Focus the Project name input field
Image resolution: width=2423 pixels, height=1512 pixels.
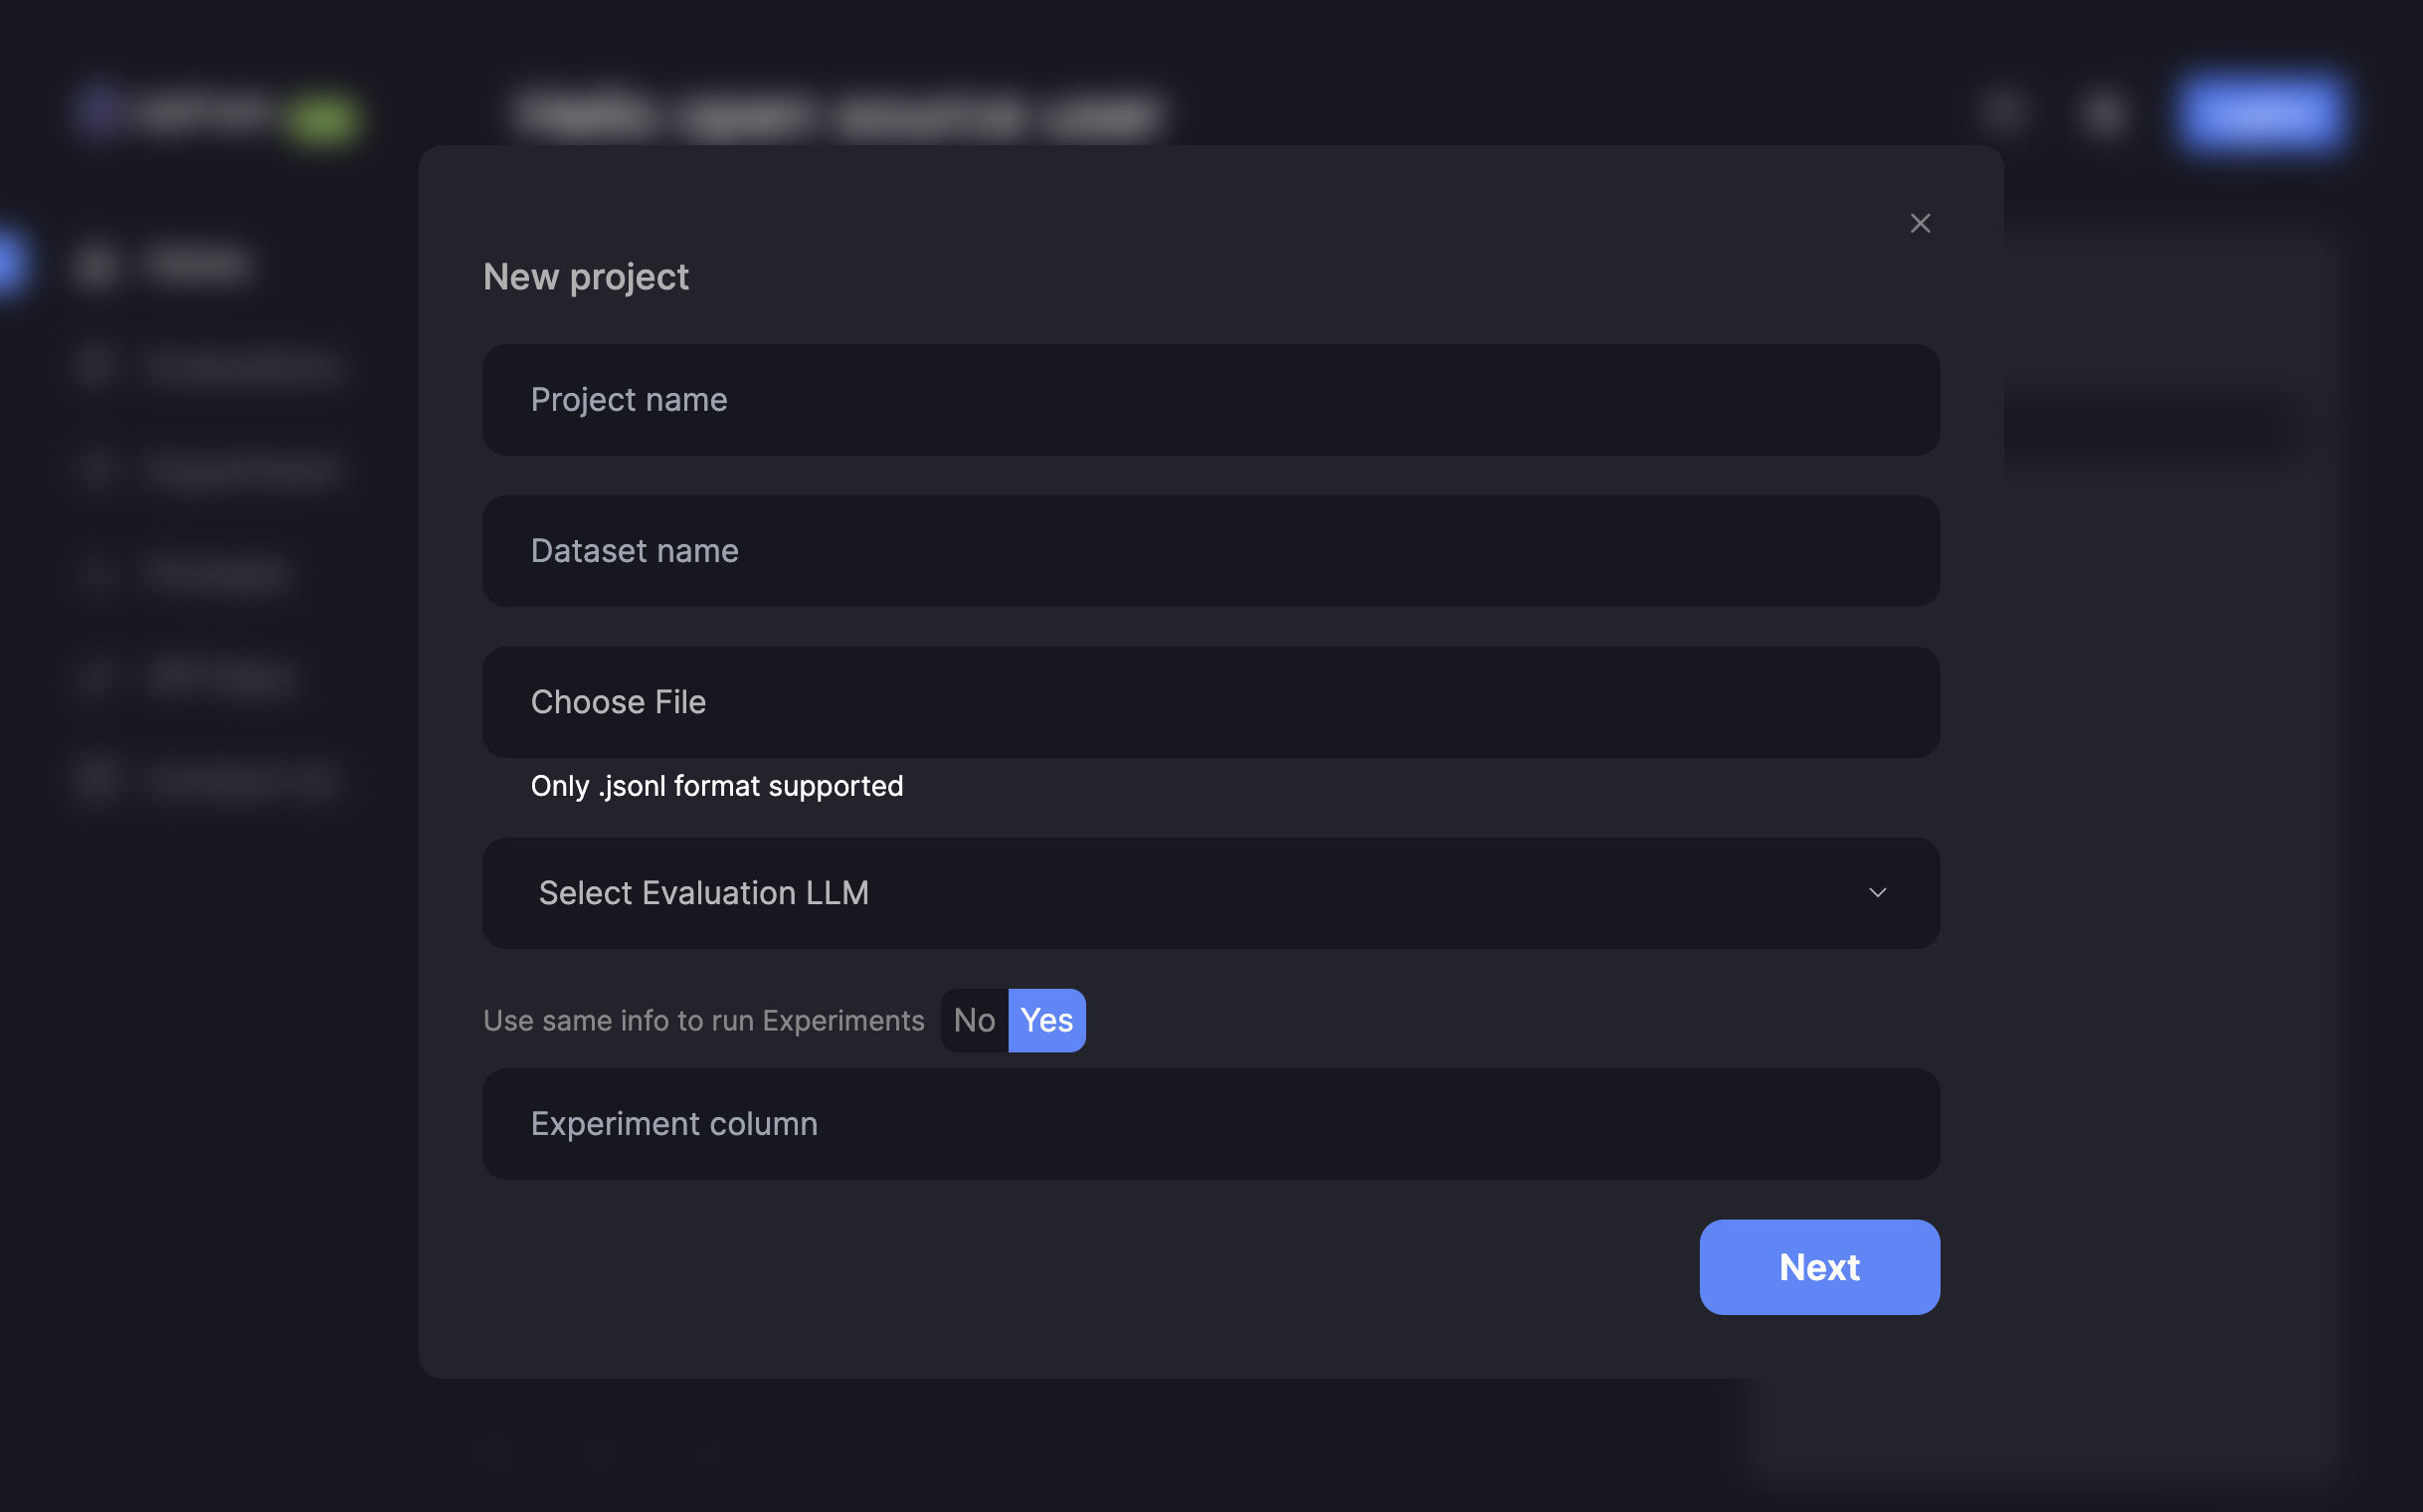point(1210,400)
